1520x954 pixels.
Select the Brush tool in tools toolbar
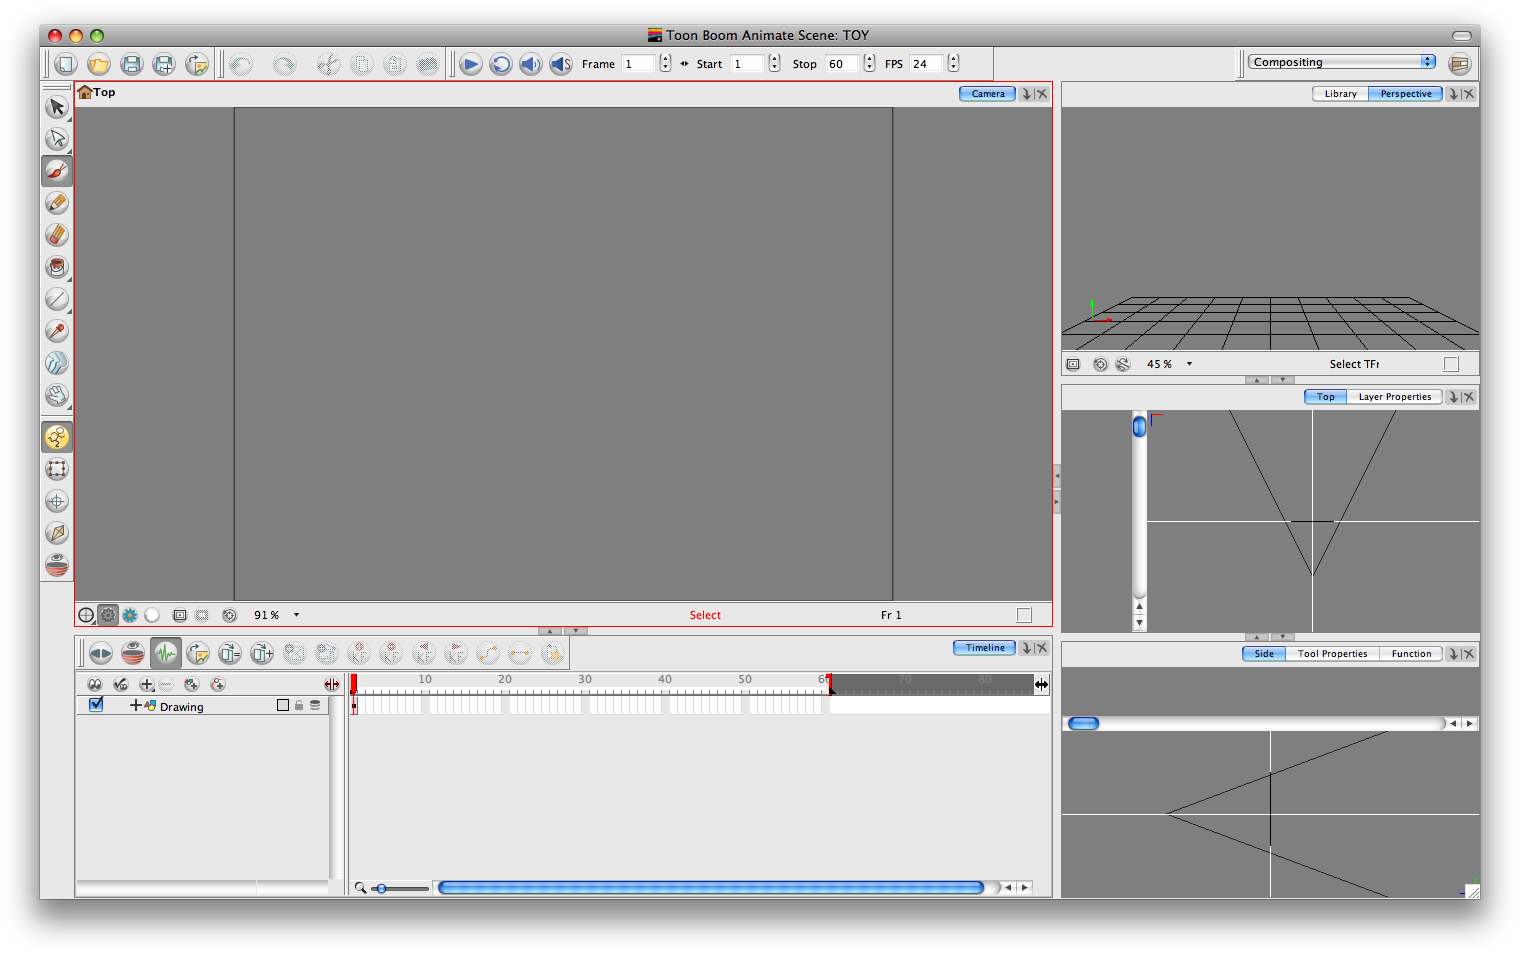coord(57,171)
